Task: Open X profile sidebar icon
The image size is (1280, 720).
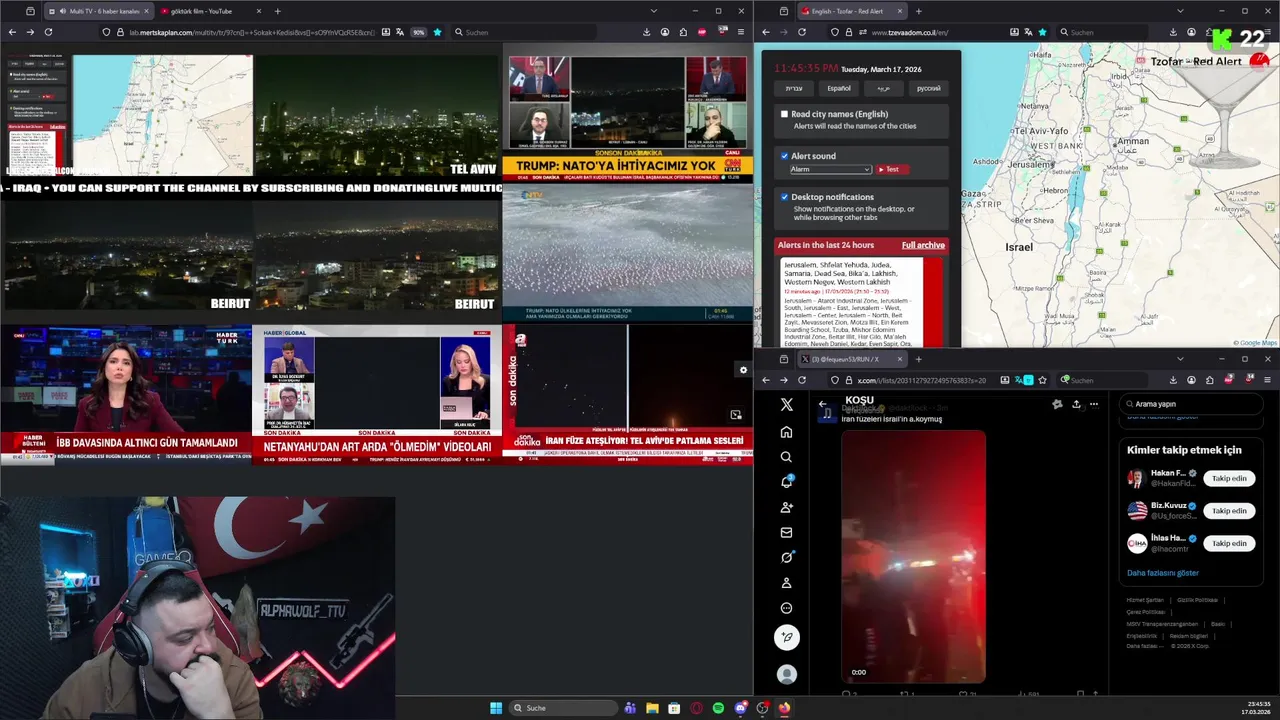Action: [787, 583]
